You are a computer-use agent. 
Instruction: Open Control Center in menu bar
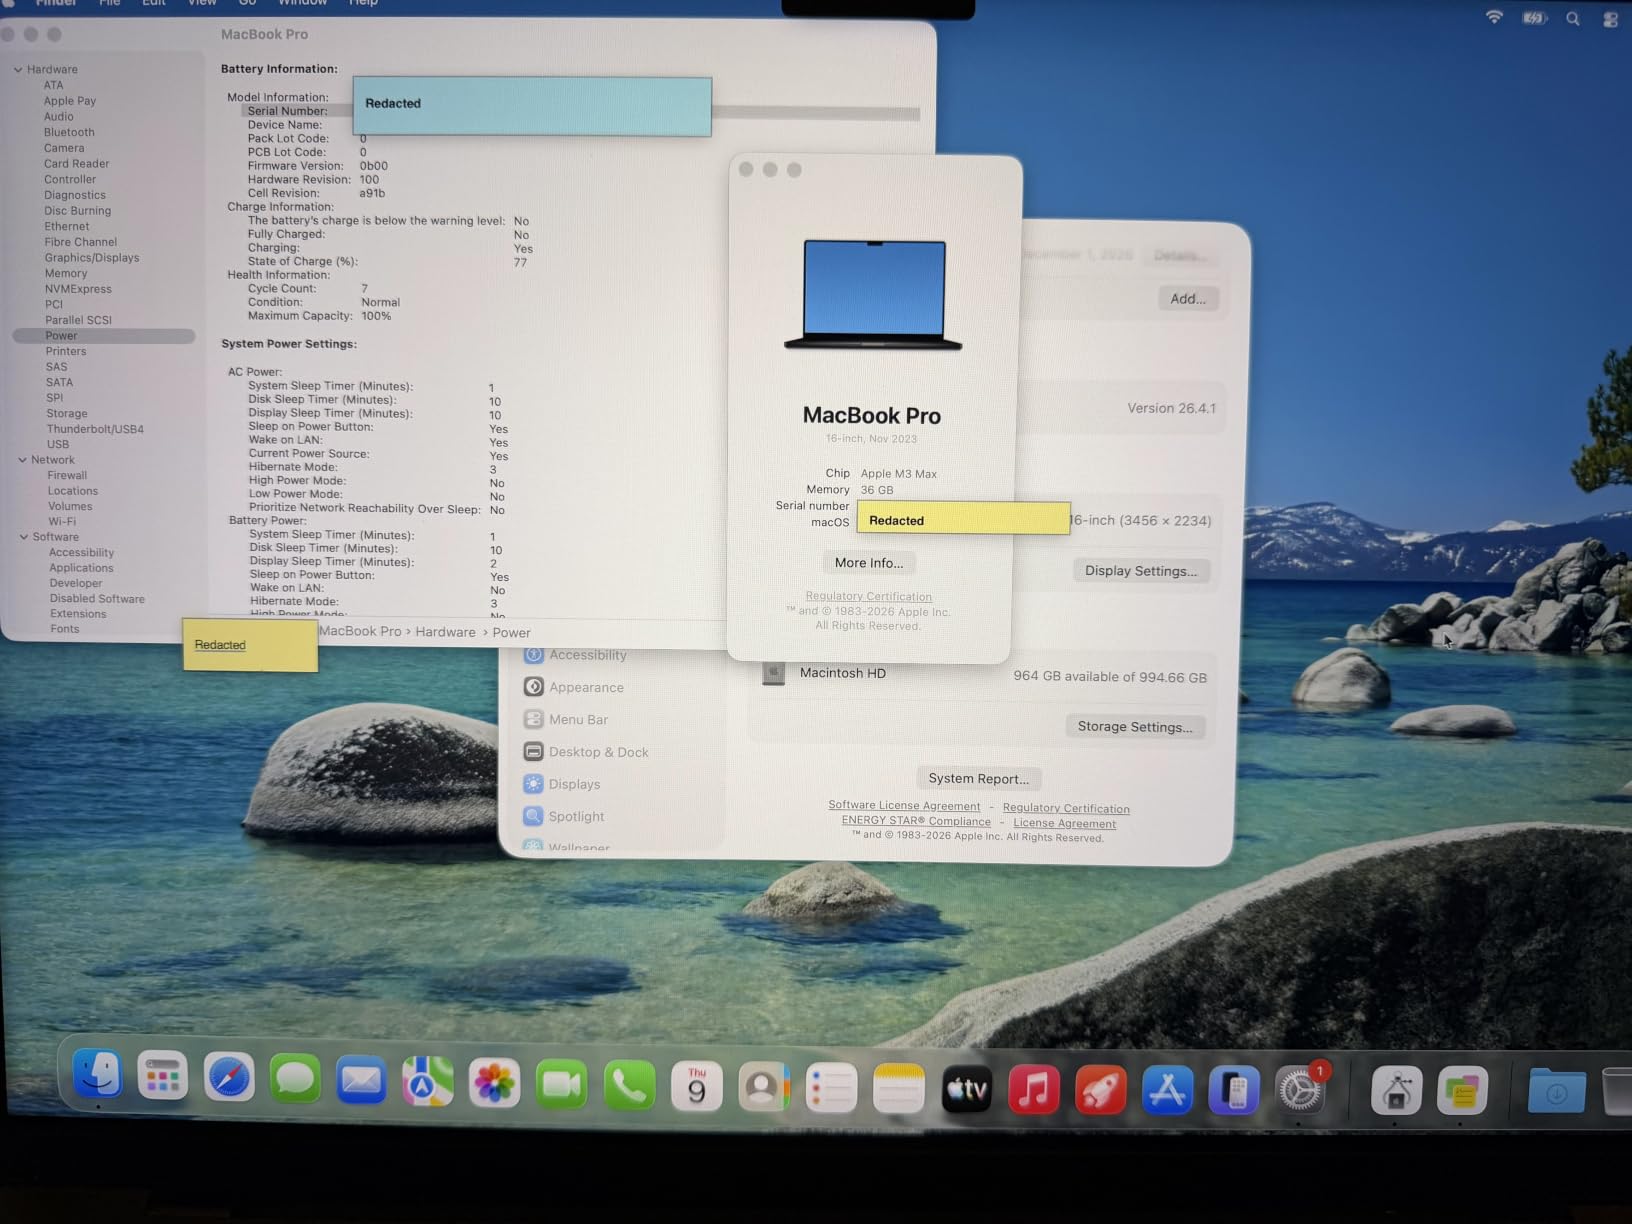tap(1610, 19)
